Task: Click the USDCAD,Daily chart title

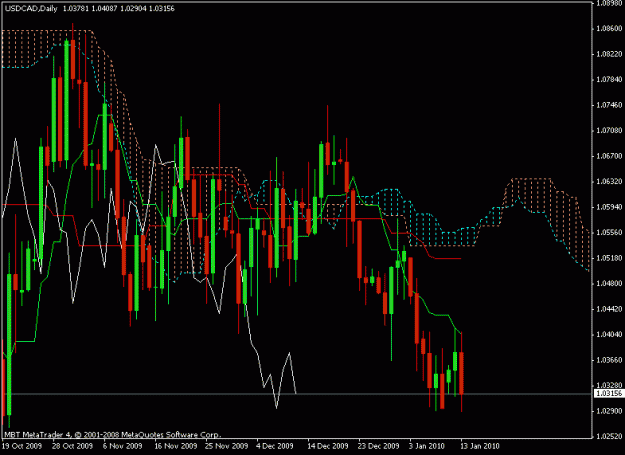Action: tap(31, 8)
